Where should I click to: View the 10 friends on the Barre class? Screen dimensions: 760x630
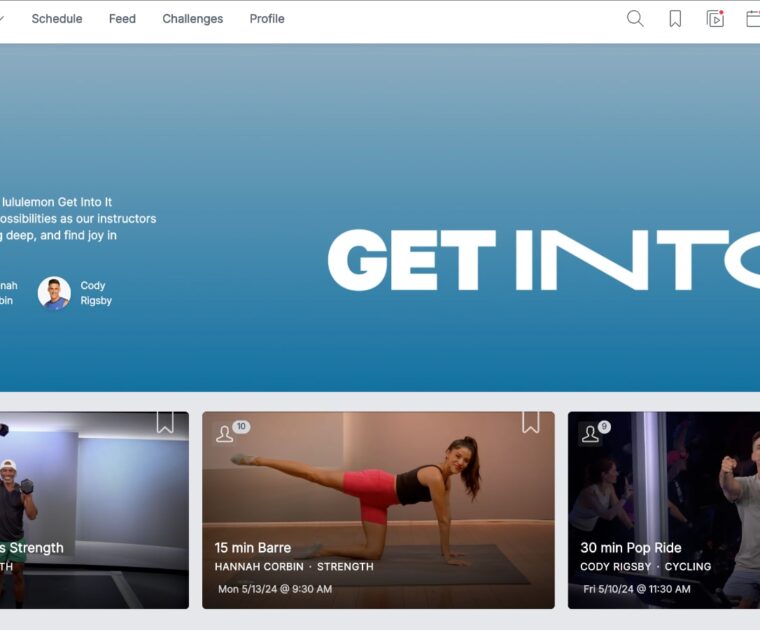pos(232,431)
